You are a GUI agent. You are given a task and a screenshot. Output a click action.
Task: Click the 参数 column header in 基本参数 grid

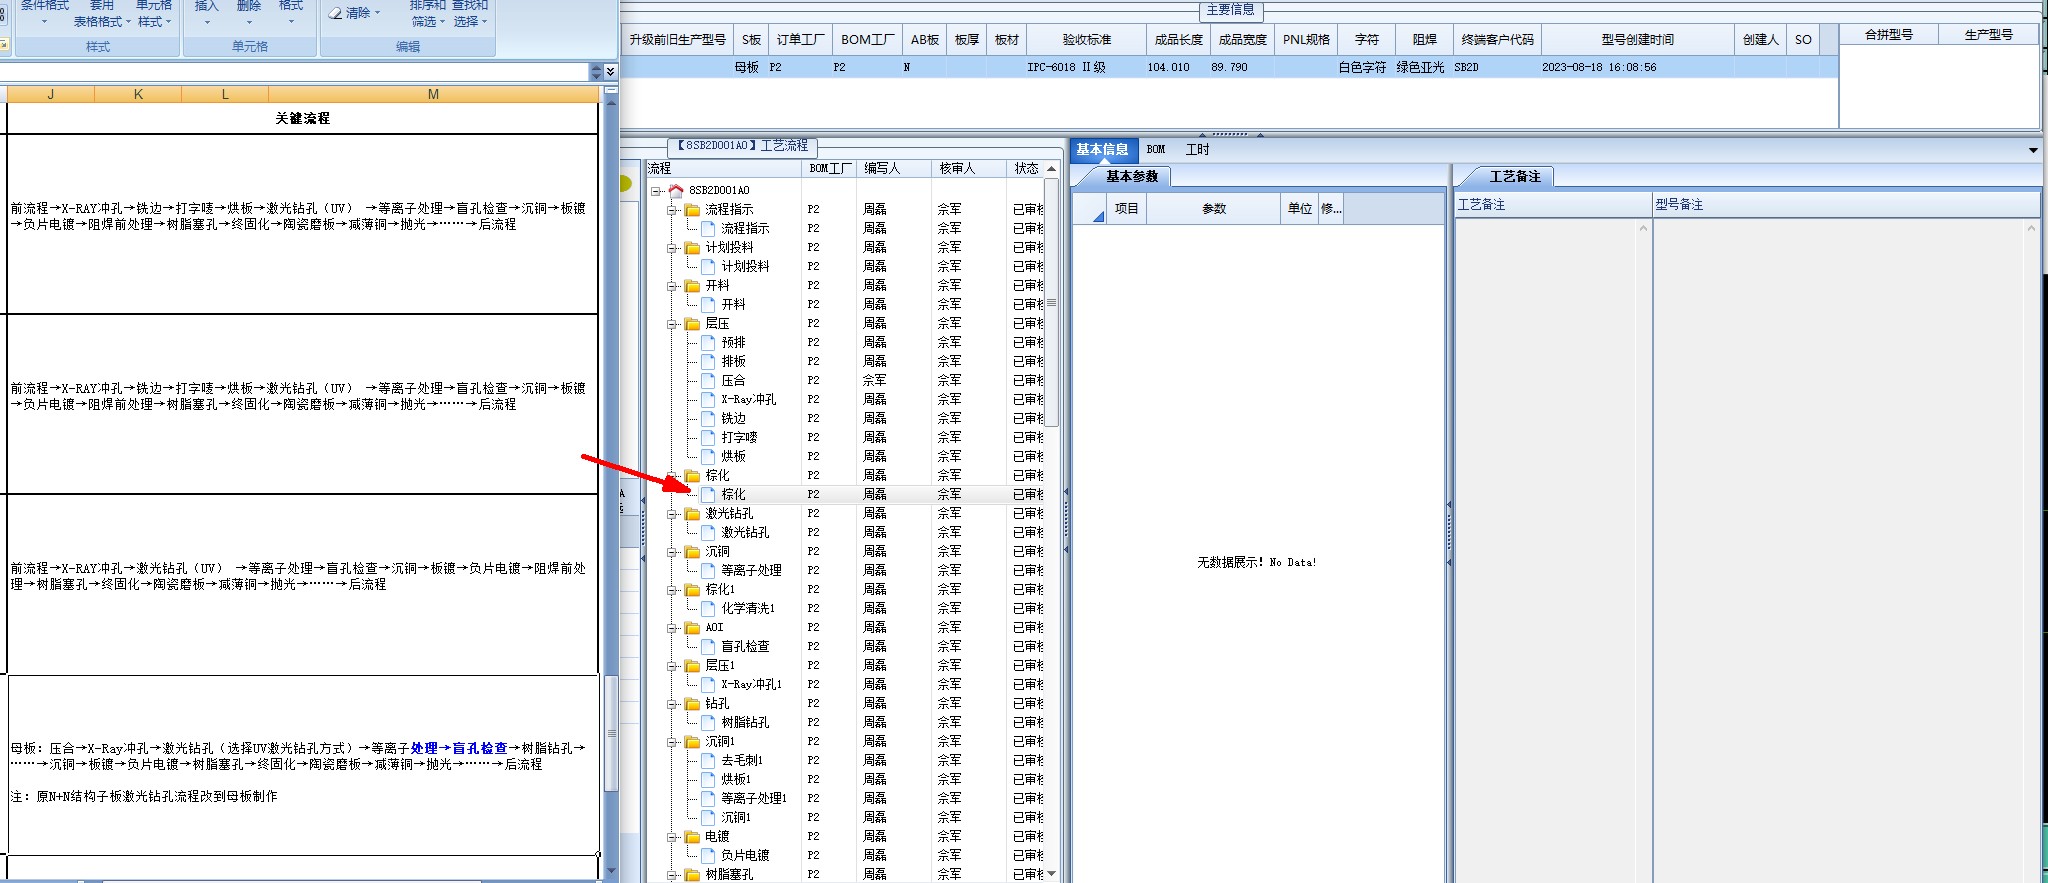pos(1214,208)
